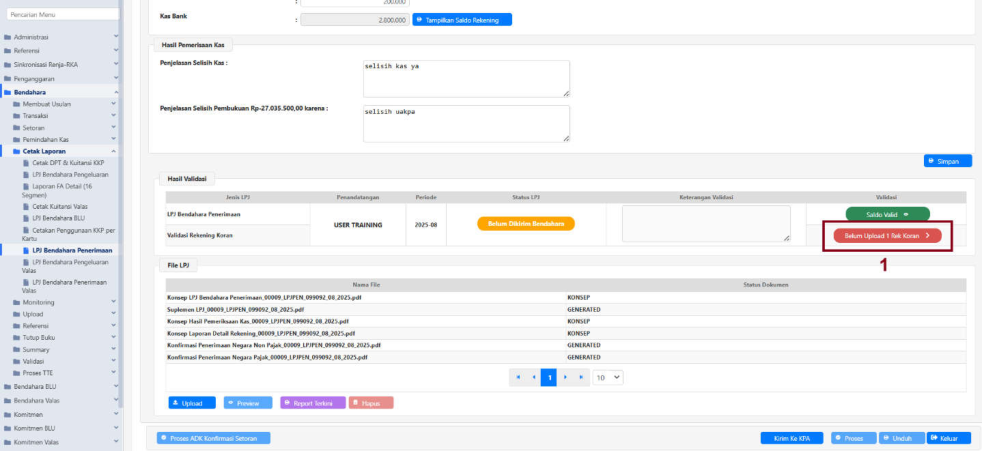Click the Undah download button
The height and width of the screenshot is (451, 982).
click(x=900, y=438)
